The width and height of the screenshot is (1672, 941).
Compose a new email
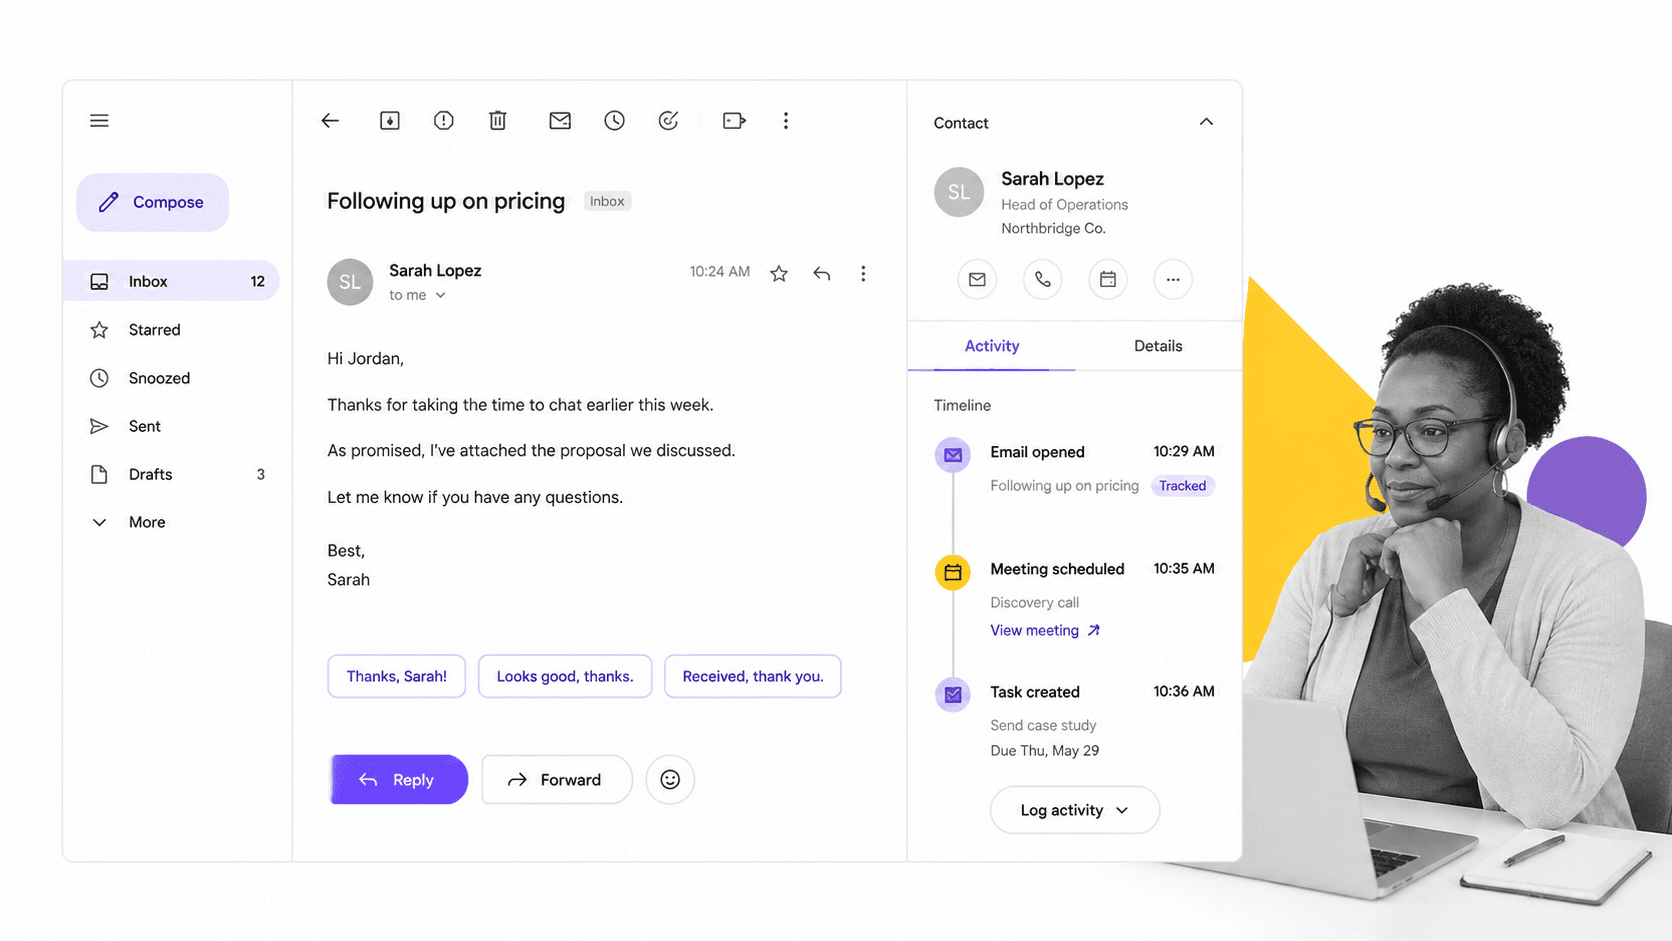pyautogui.click(x=153, y=202)
